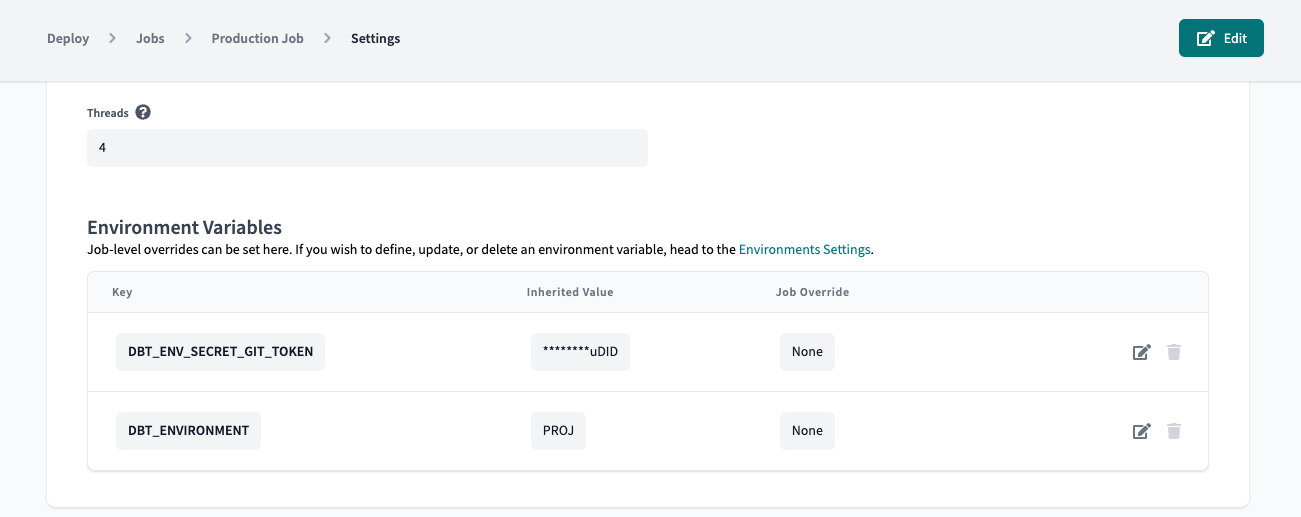Click the None override for DBT_ENVIRONMENT
Viewport: 1301px width, 517px height.
coord(807,431)
